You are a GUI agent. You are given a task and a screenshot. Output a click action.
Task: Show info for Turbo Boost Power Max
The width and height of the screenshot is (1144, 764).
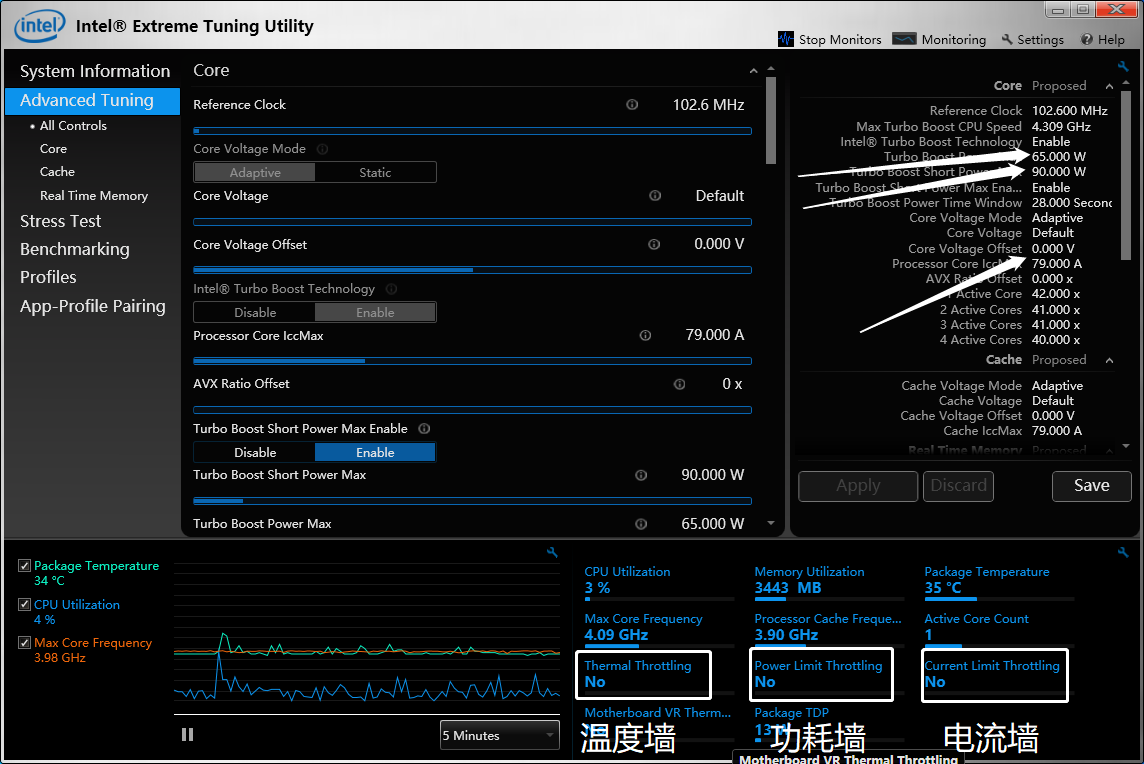(x=641, y=524)
